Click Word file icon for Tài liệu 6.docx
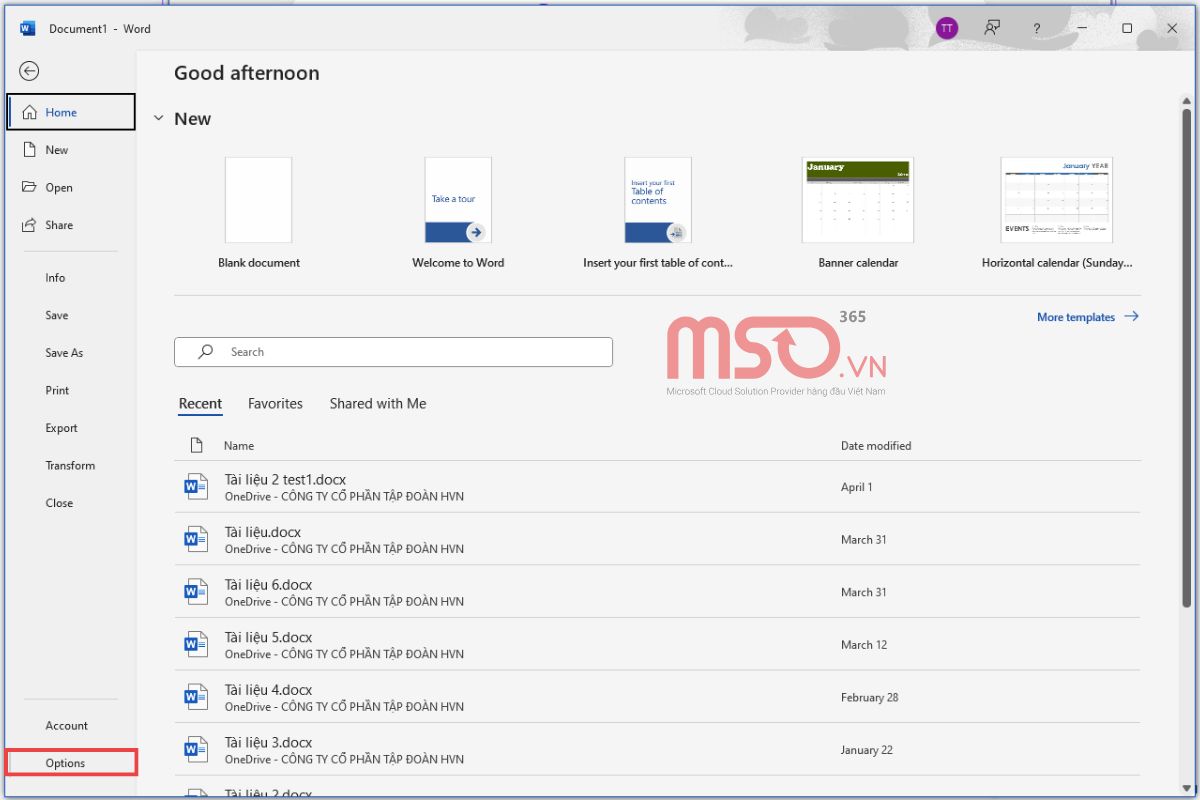Screen dimensions: 1200x800 [197, 592]
